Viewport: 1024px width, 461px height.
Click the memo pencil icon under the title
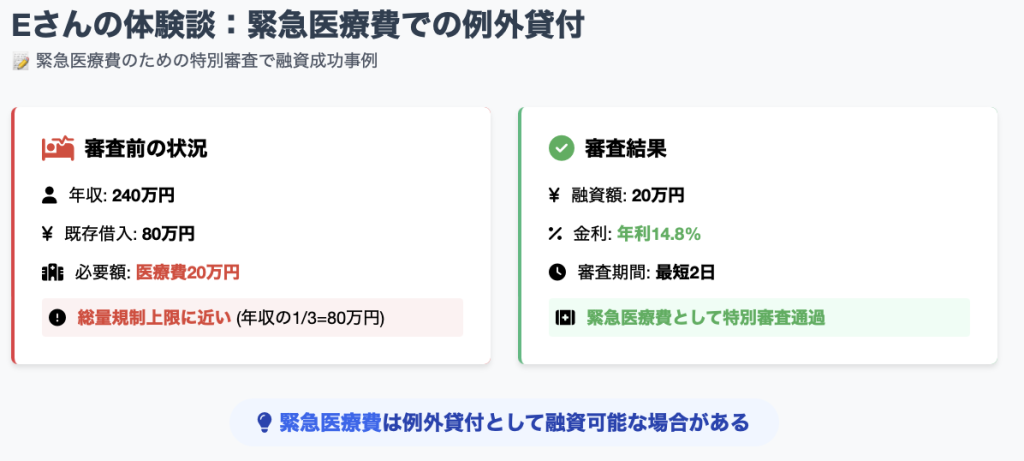21,63
